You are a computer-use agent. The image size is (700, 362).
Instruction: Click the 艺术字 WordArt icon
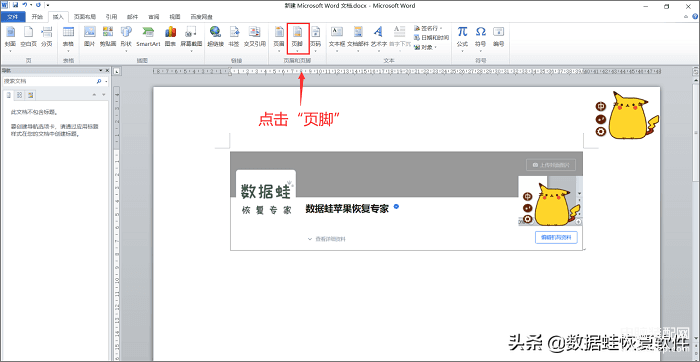[378, 37]
